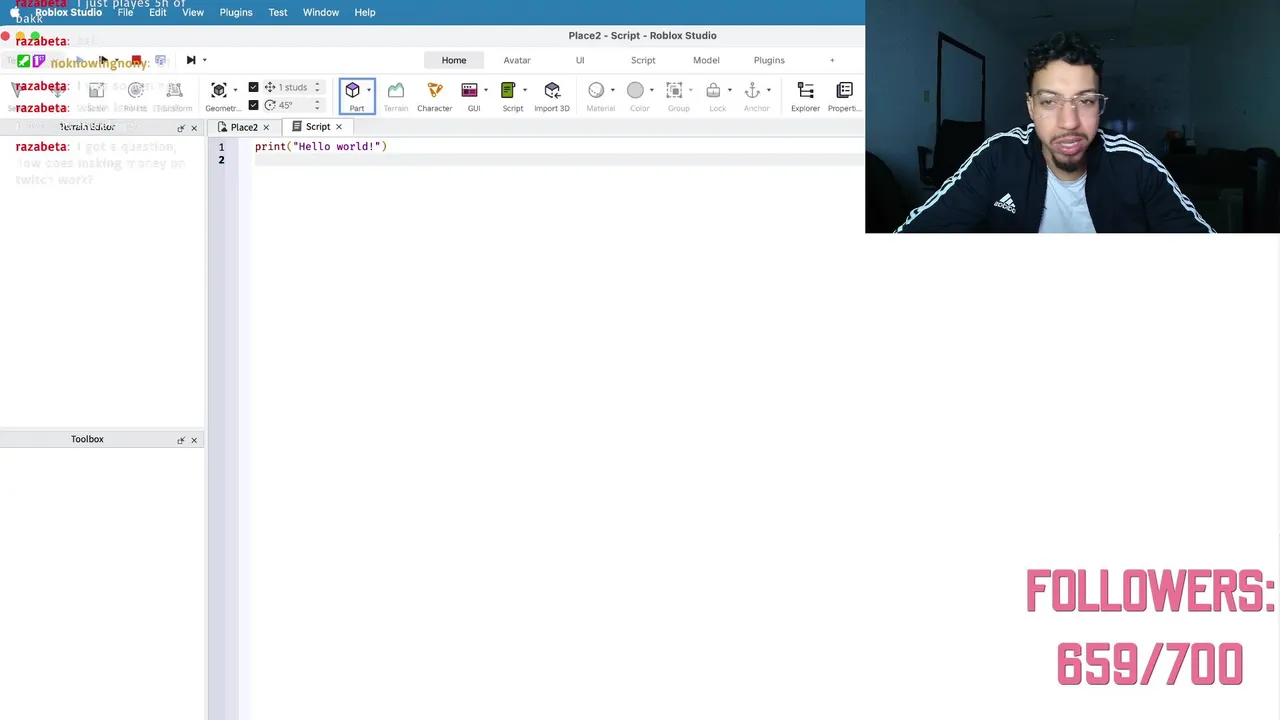Click the 1 studs move increment field
1280x720 pixels.
[x=293, y=87]
